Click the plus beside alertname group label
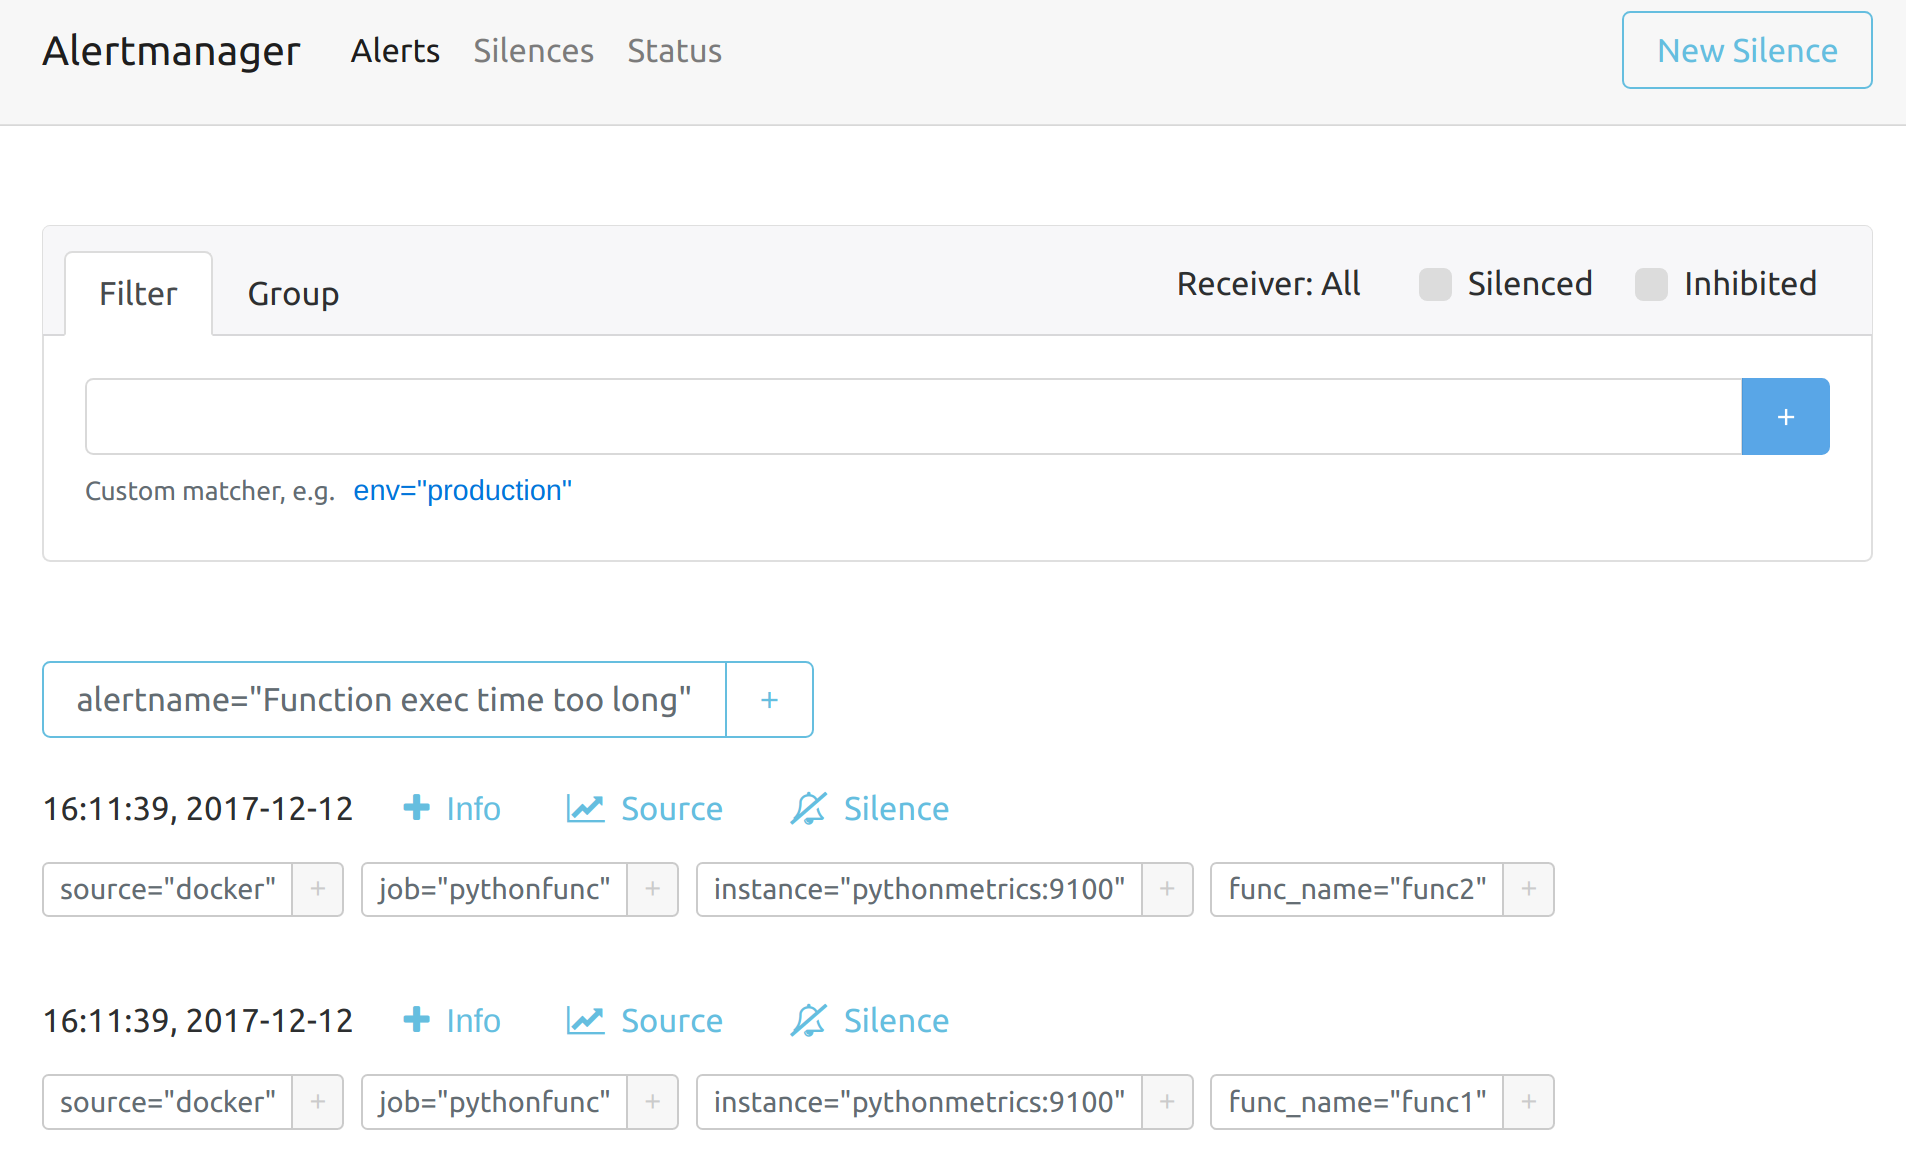 point(769,699)
